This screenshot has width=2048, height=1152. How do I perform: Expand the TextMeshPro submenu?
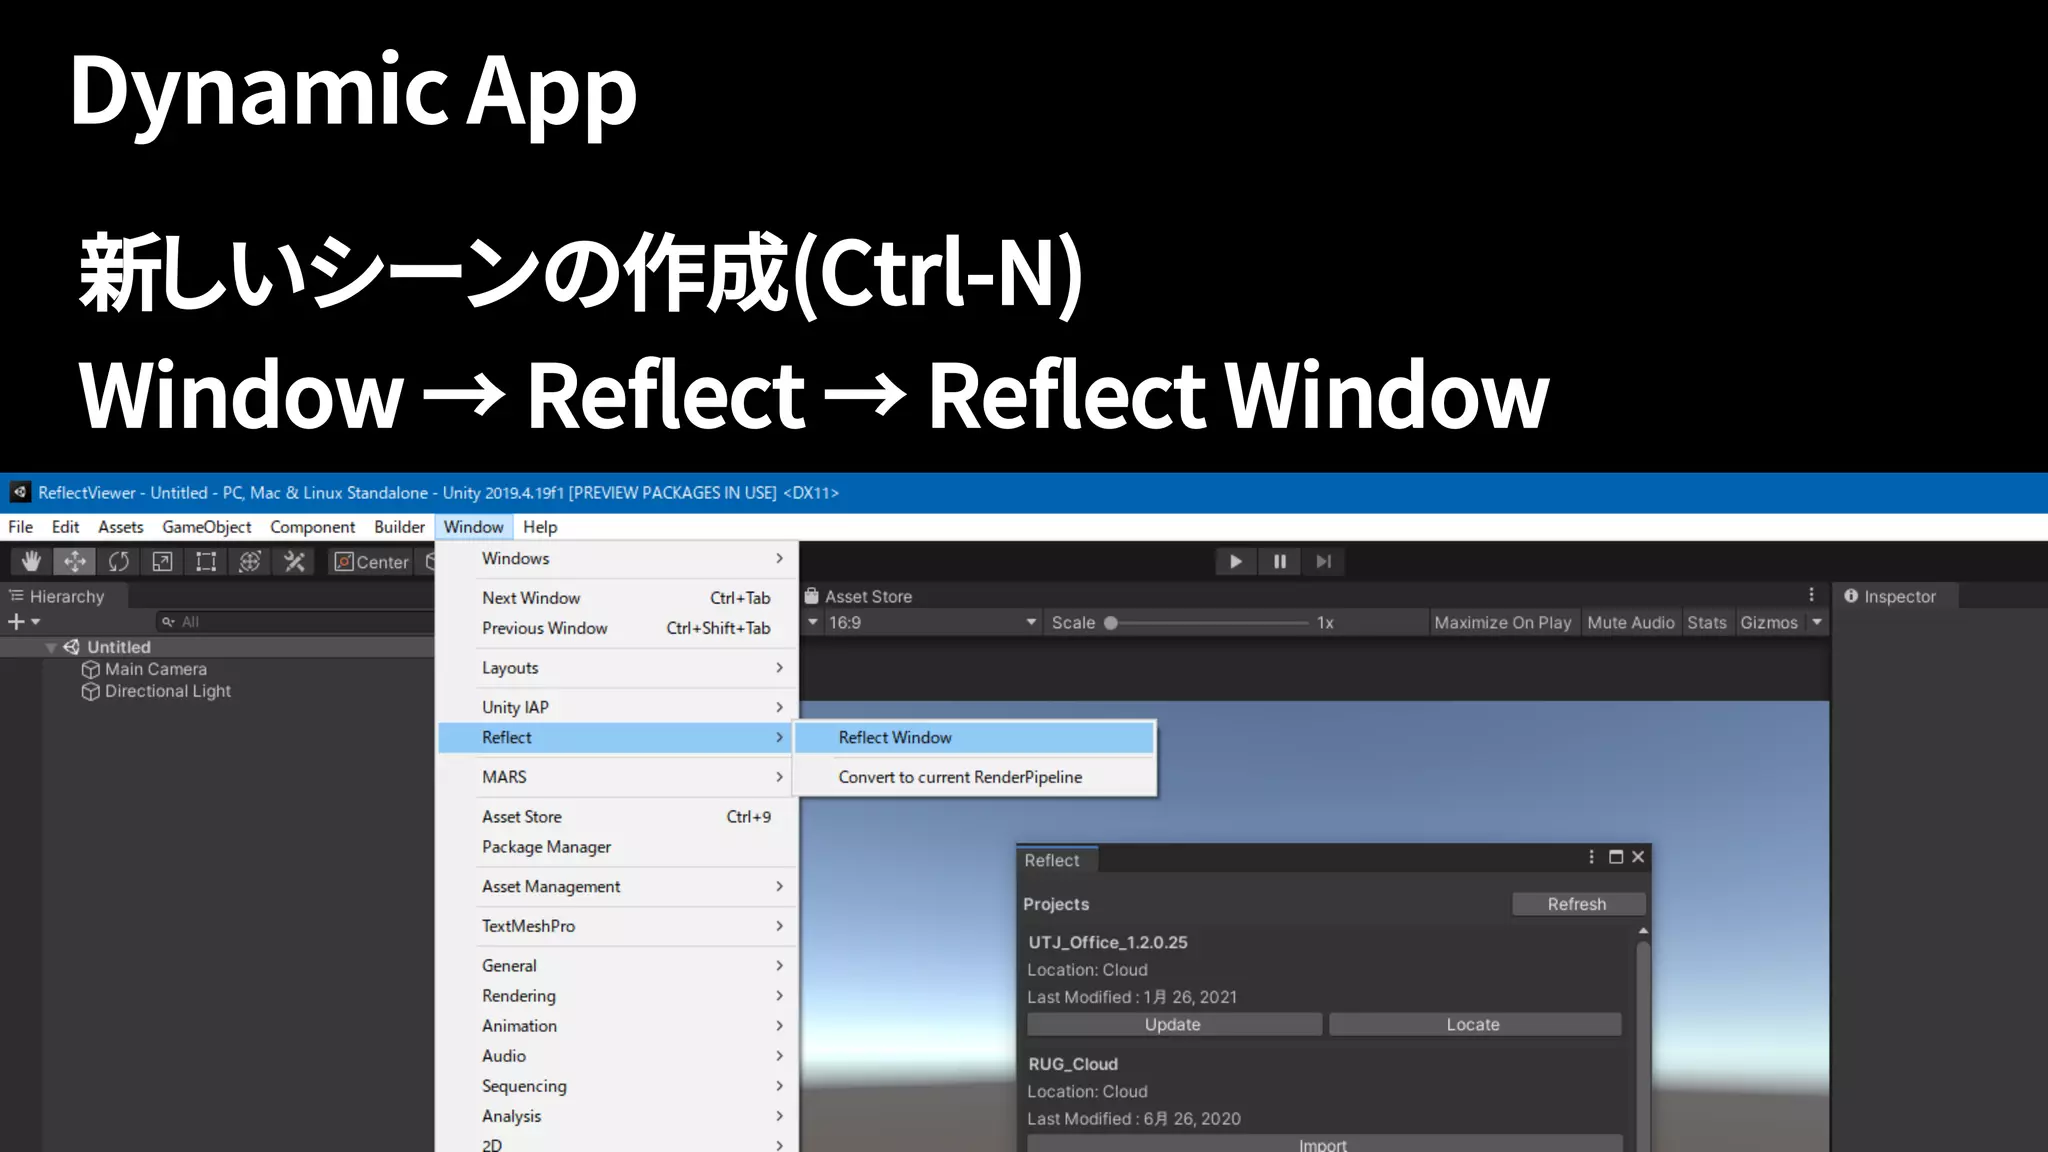click(618, 926)
